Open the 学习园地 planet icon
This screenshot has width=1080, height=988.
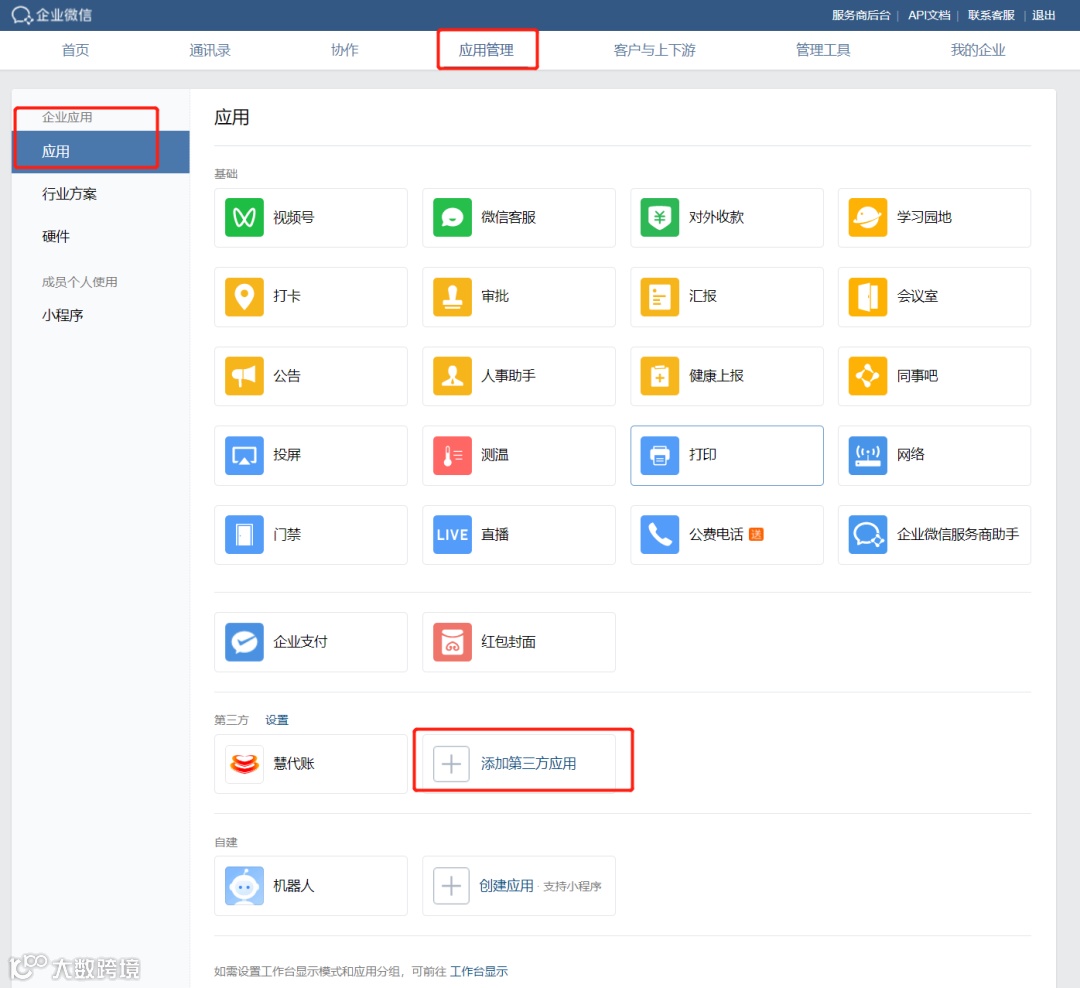point(867,218)
